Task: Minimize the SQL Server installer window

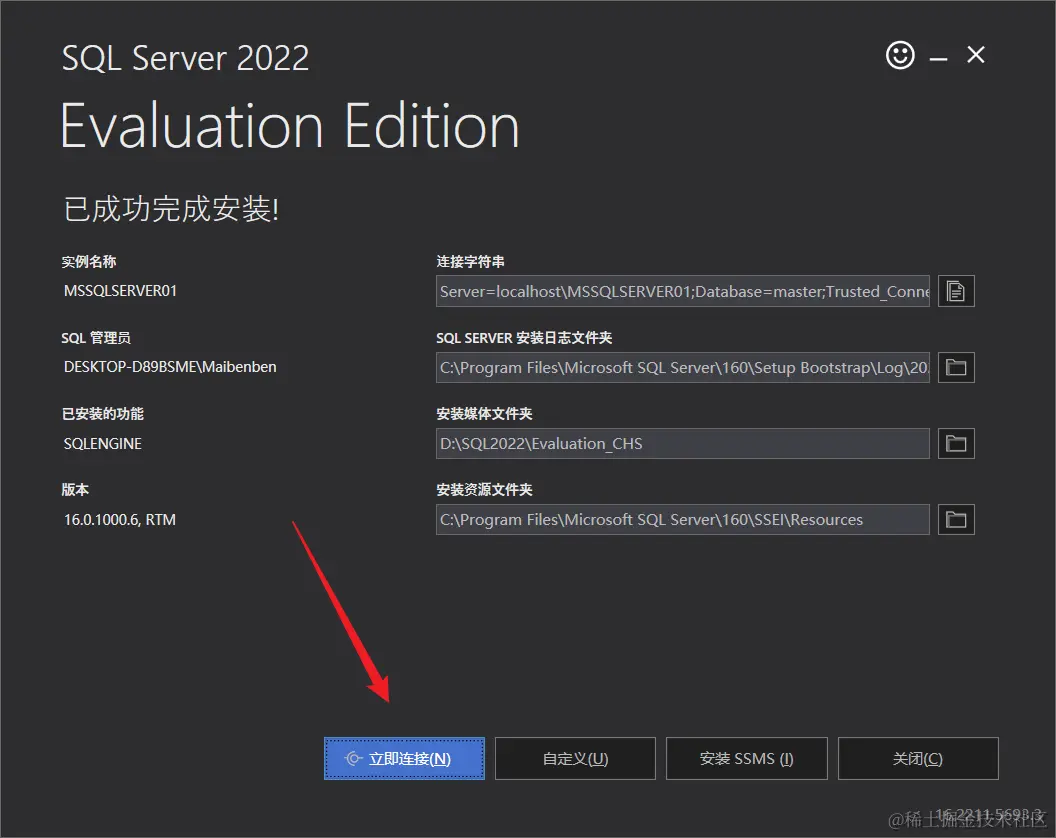Action: click(x=939, y=59)
